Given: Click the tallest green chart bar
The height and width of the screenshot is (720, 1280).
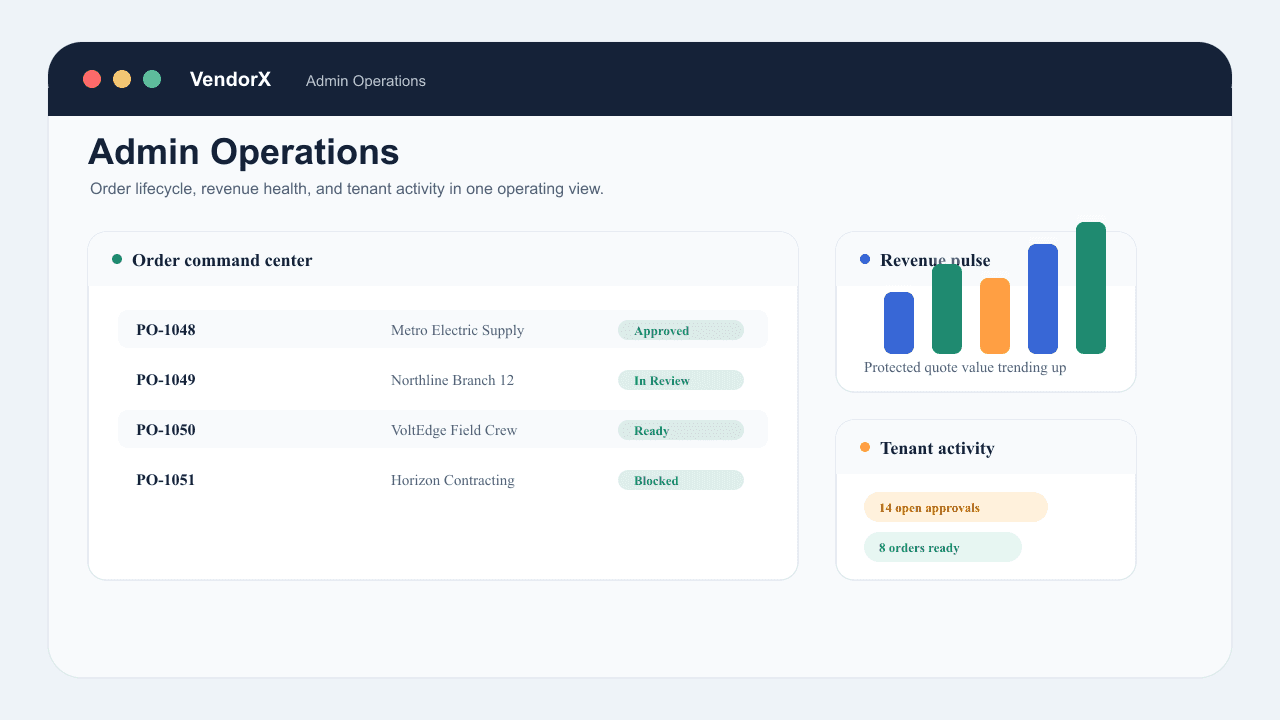Looking at the screenshot, I should coord(1091,288).
